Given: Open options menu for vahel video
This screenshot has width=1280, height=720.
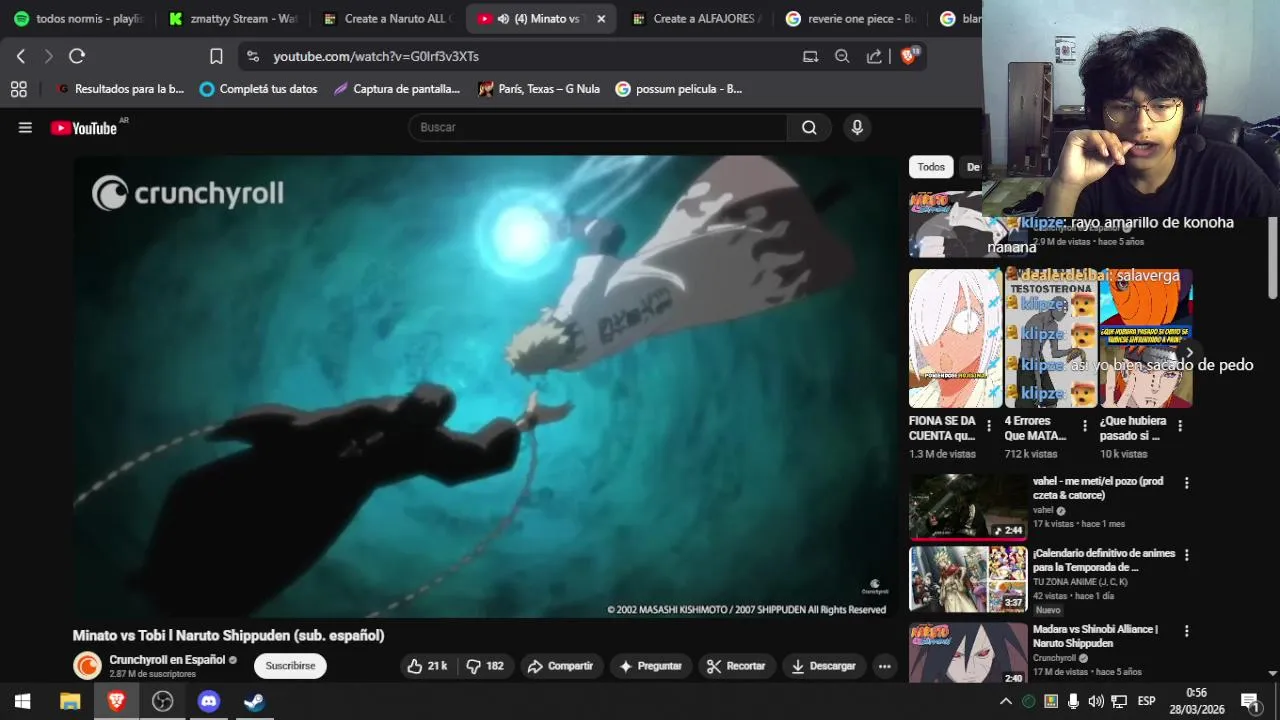Looking at the screenshot, I should (1187, 483).
